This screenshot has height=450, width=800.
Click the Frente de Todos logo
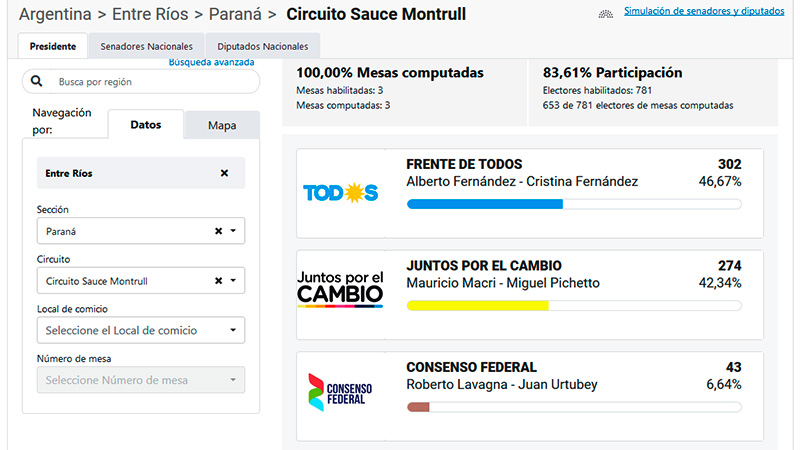(341, 193)
